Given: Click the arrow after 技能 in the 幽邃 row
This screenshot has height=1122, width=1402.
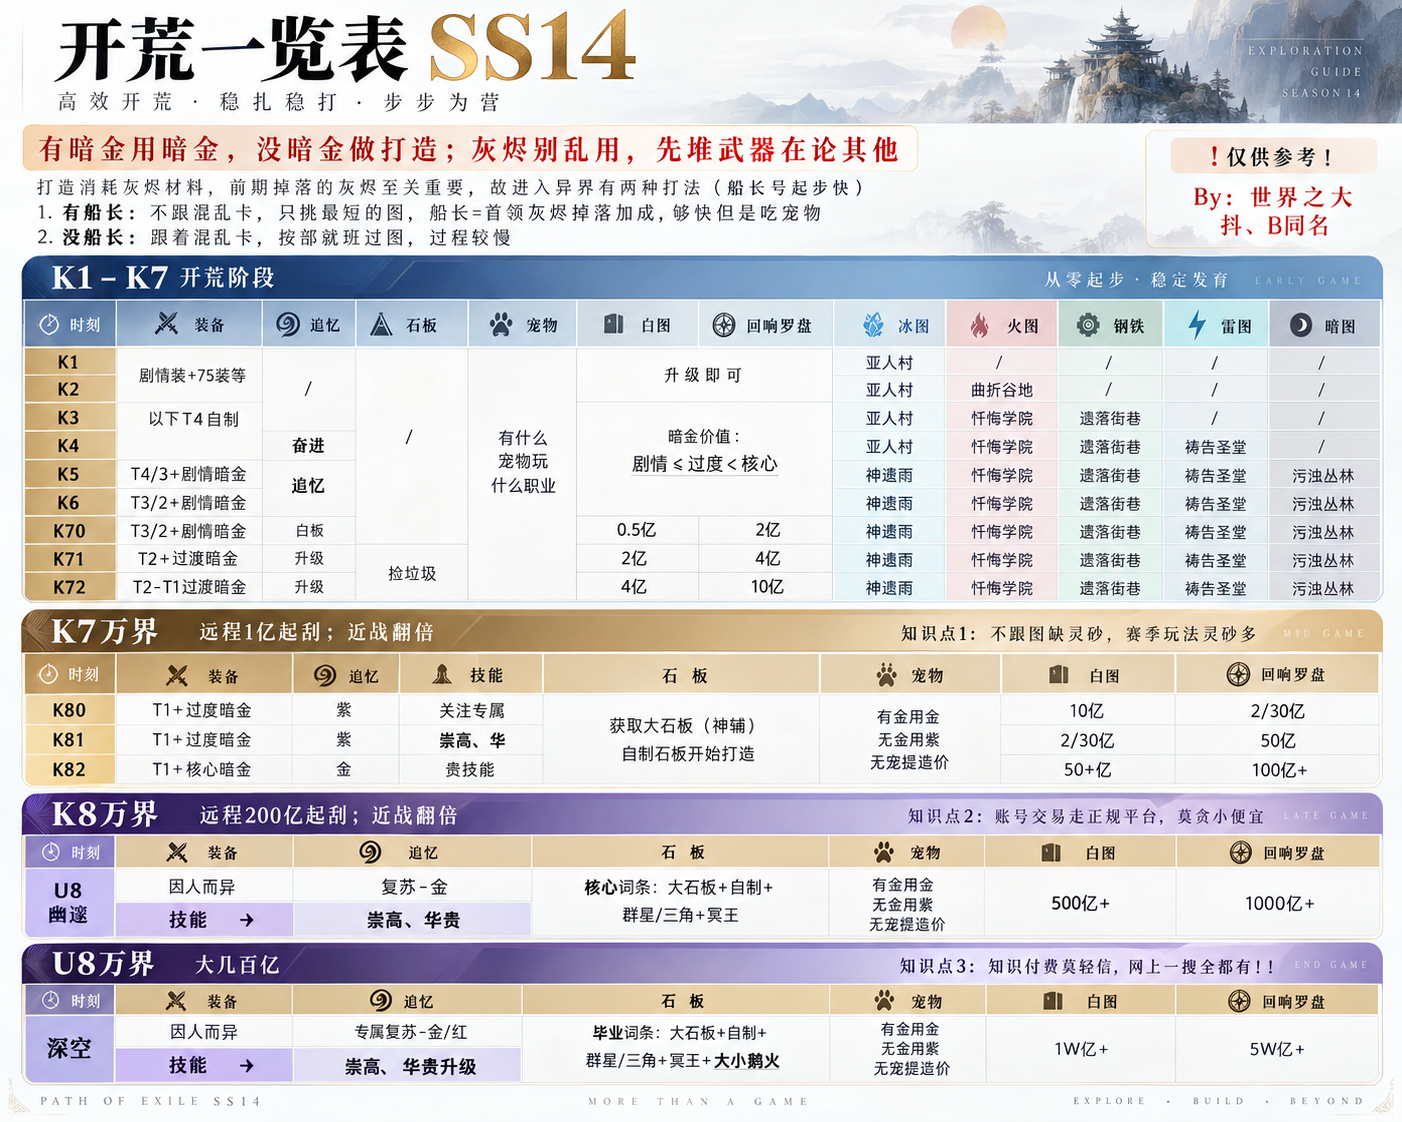Looking at the screenshot, I should (x=247, y=920).
